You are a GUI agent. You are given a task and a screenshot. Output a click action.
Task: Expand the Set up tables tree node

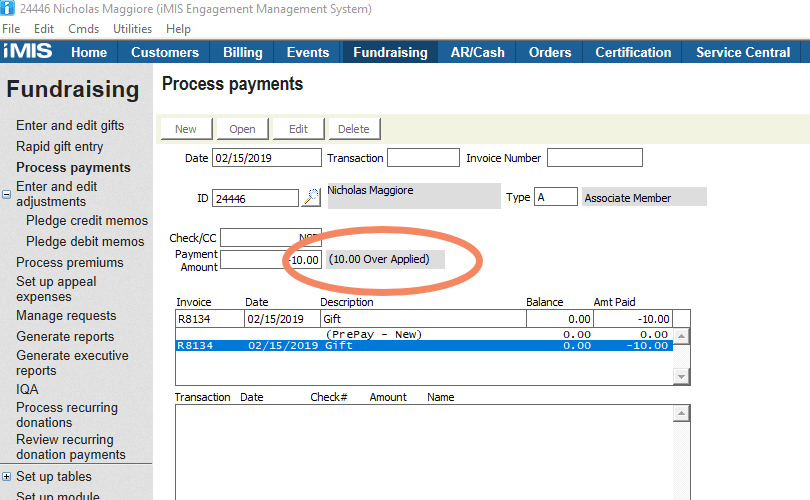7,477
